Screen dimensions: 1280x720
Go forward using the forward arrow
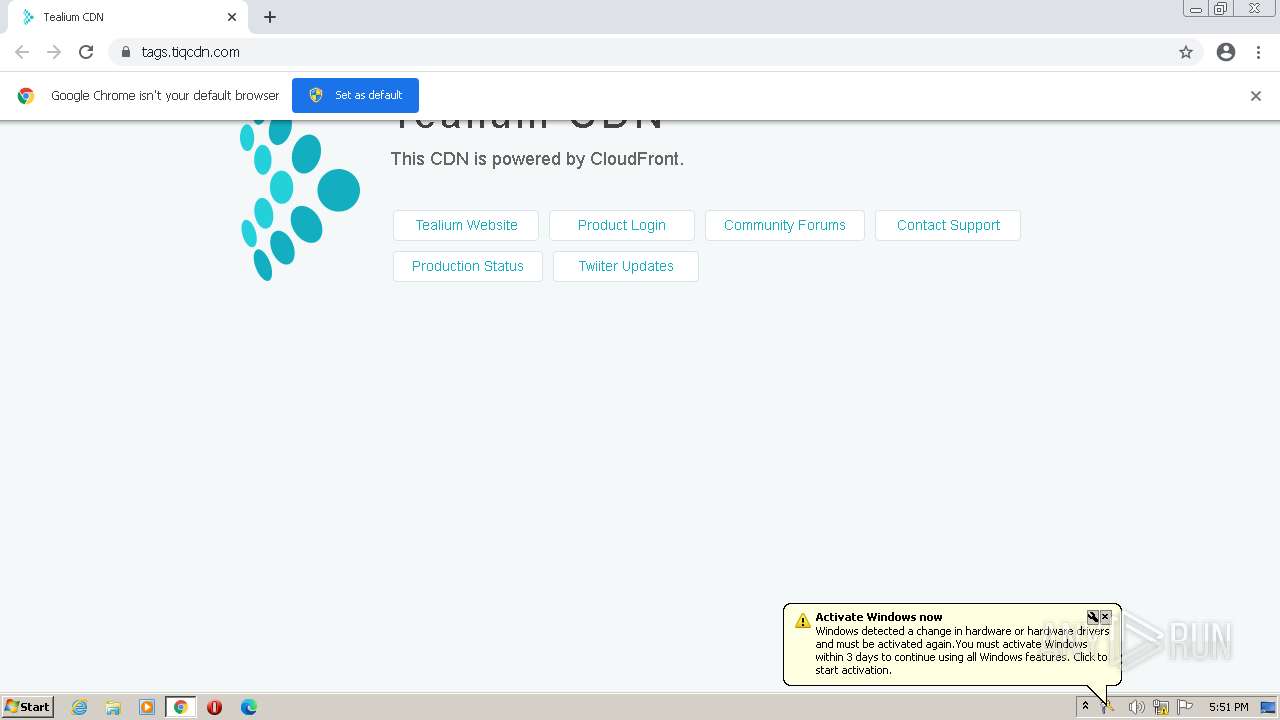54,52
